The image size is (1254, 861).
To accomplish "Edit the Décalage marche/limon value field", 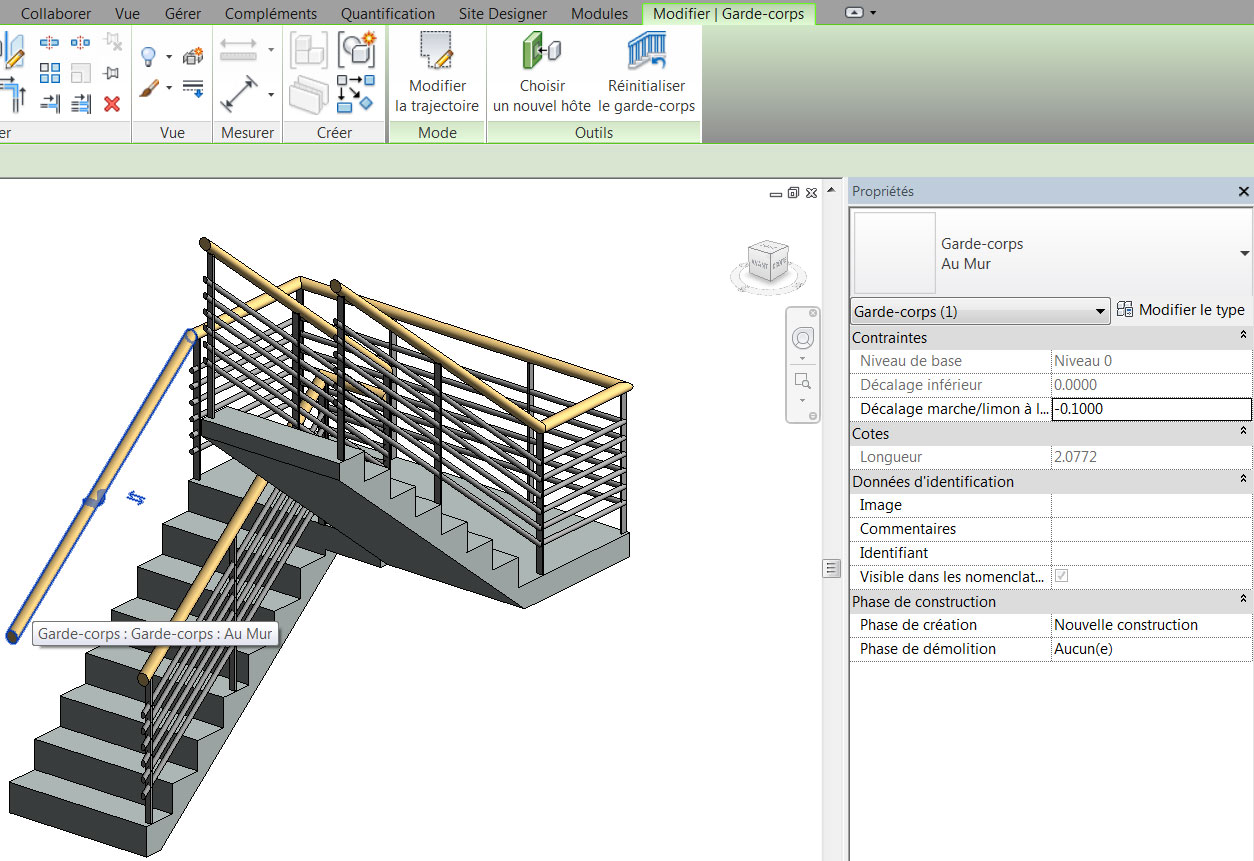I will [x=1150, y=408].
